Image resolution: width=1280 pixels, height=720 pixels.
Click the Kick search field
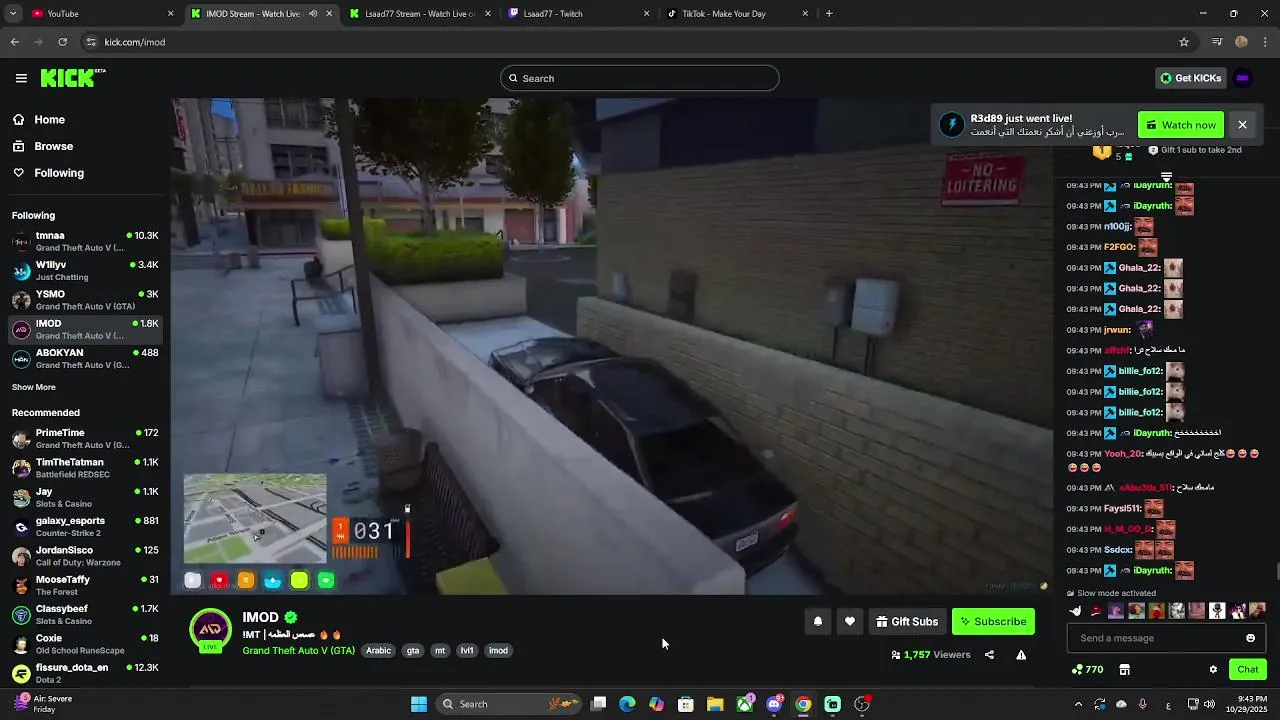tap(640, 78)
